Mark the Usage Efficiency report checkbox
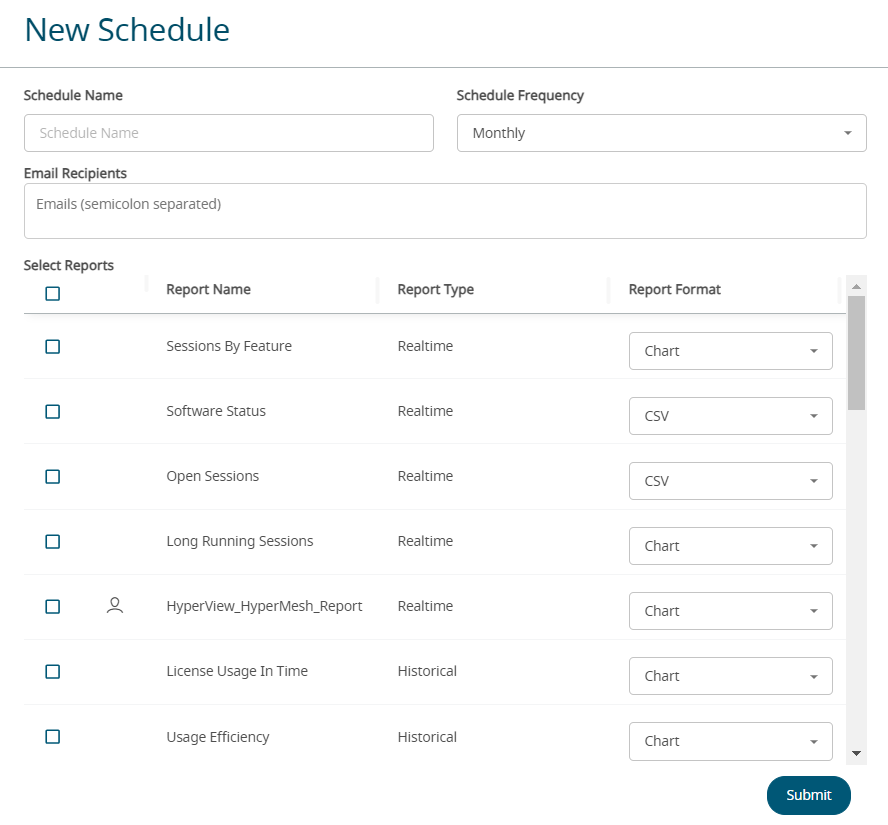888x825 pixels. (x=53, y=737)
